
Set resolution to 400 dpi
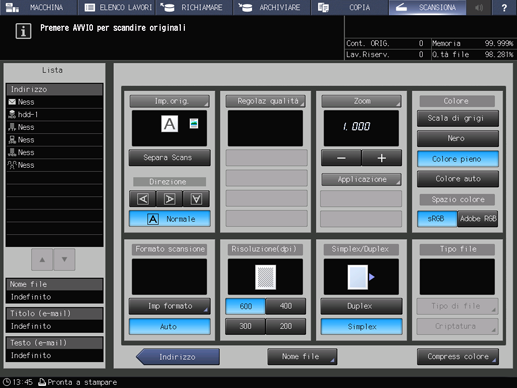pos(286,306)
